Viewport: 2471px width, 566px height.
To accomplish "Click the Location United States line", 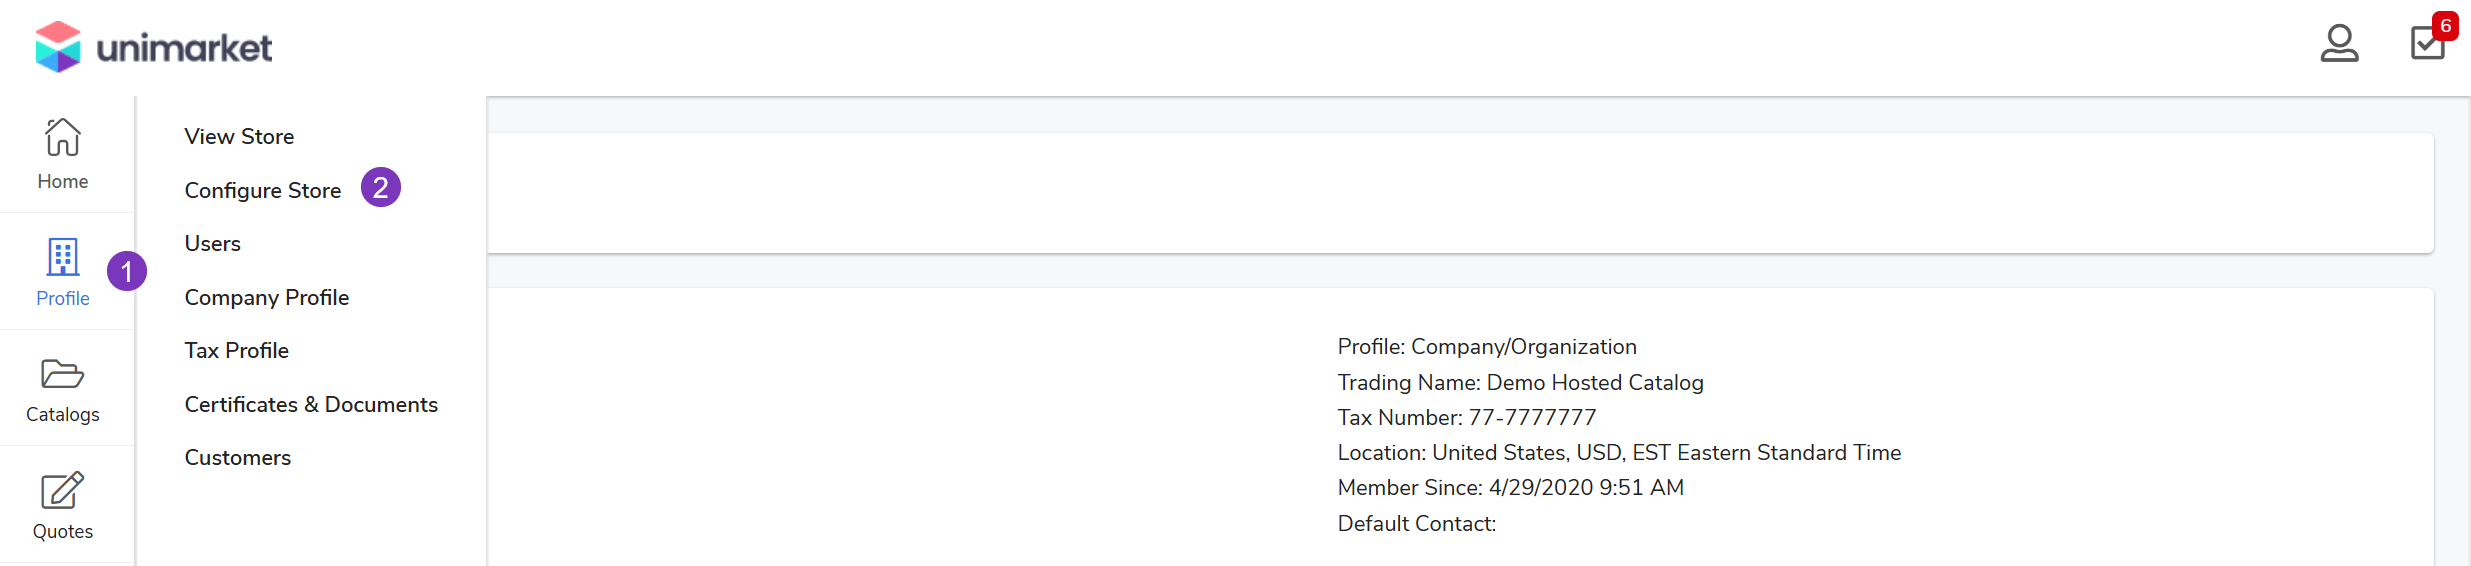I will 1619,453.
